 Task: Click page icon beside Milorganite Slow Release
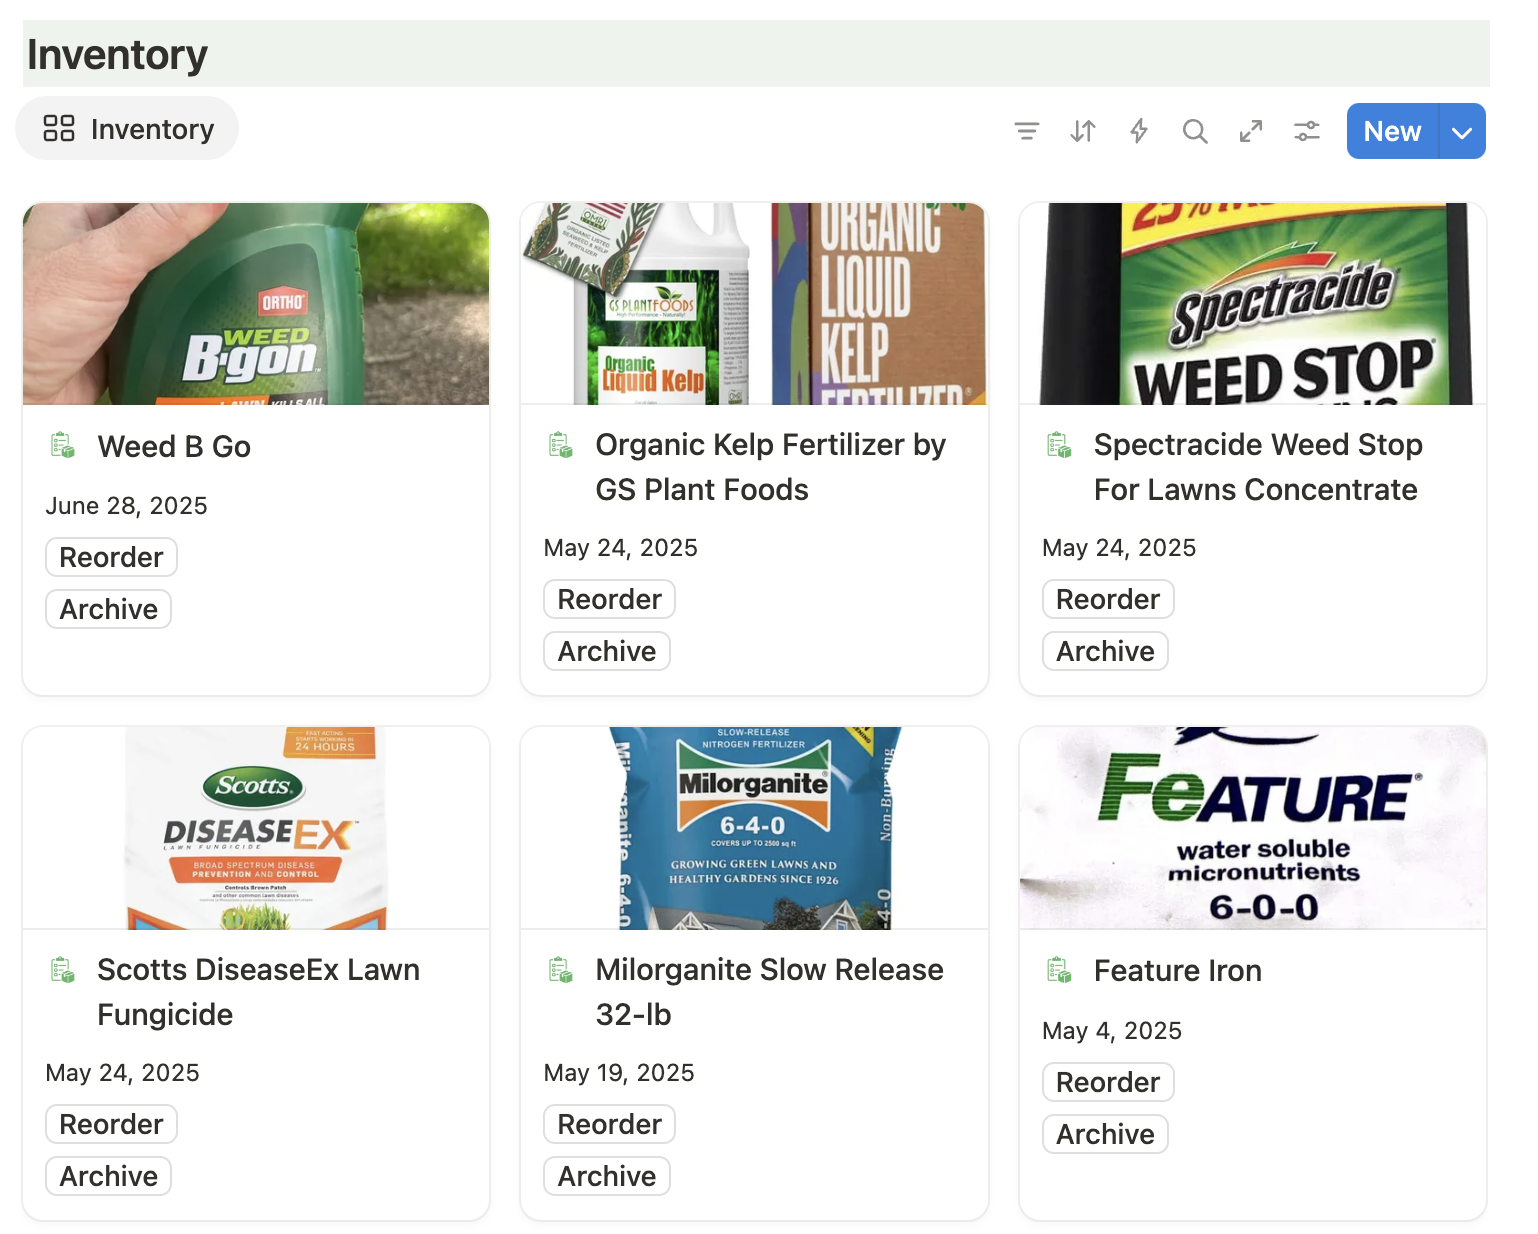[x=561, y=970]
